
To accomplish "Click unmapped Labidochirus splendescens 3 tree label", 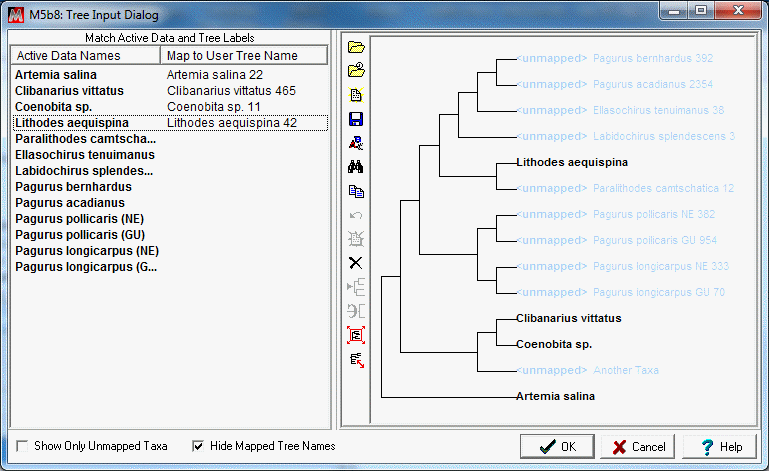I will tap(626, 136).
